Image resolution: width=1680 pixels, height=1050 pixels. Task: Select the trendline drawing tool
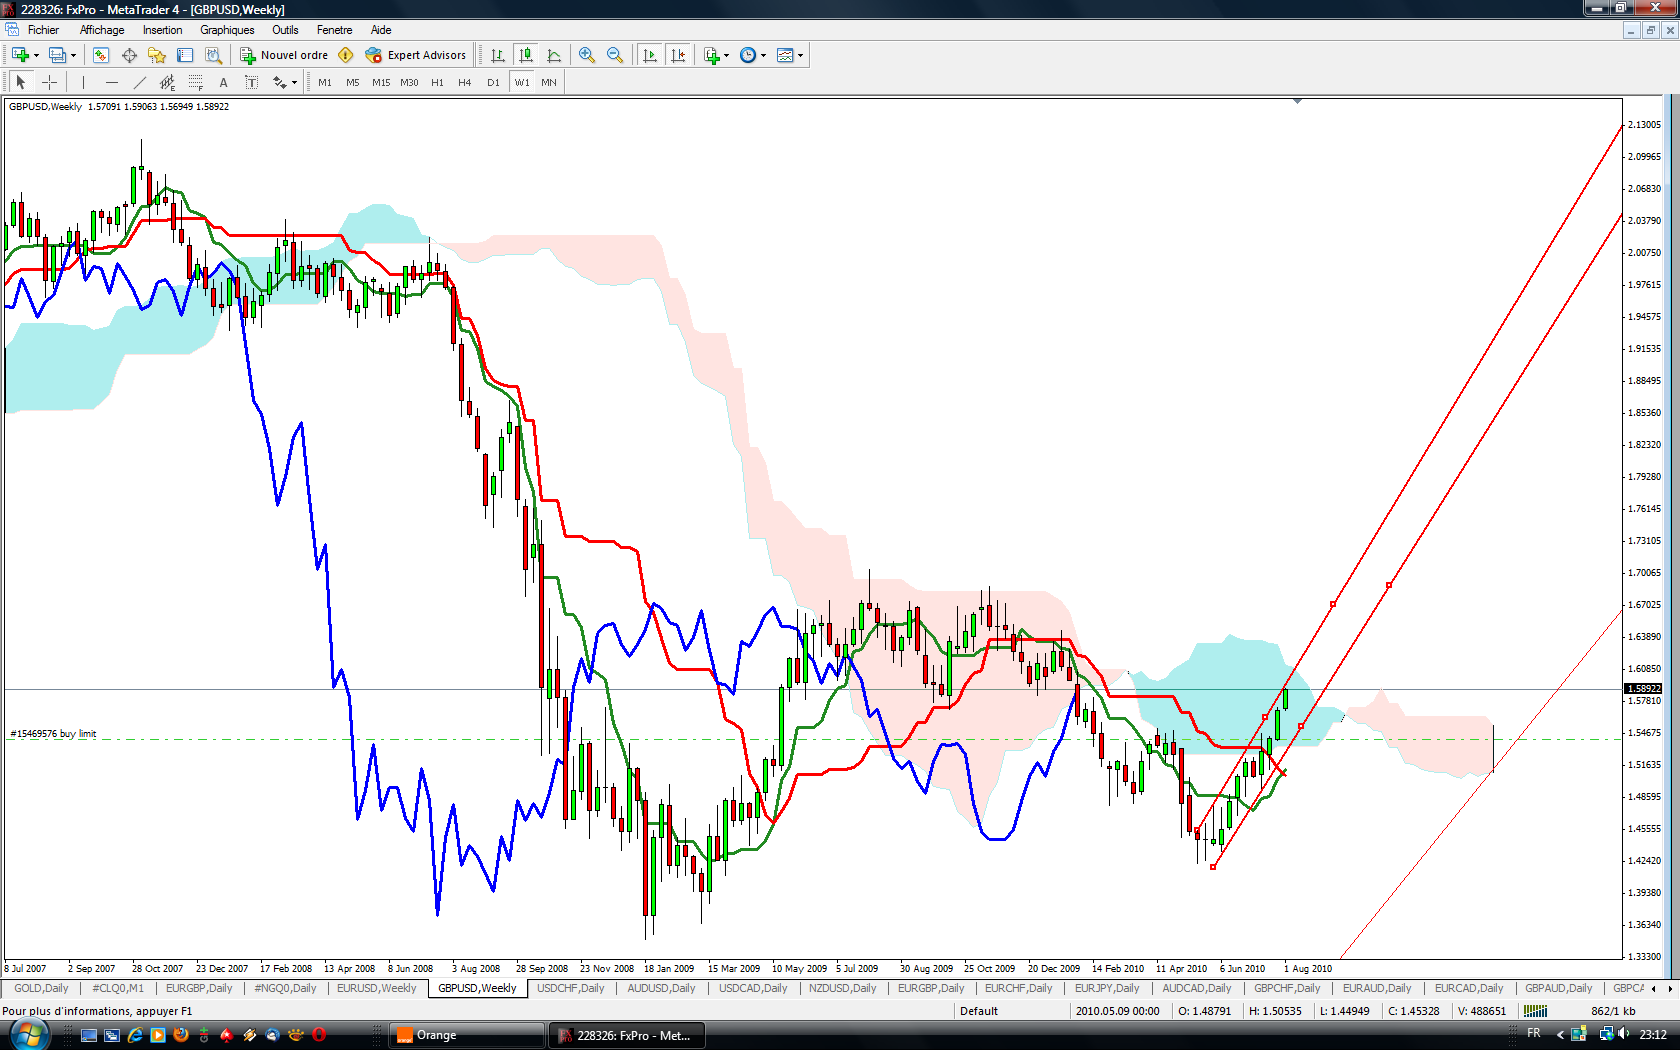coord(140,82)
